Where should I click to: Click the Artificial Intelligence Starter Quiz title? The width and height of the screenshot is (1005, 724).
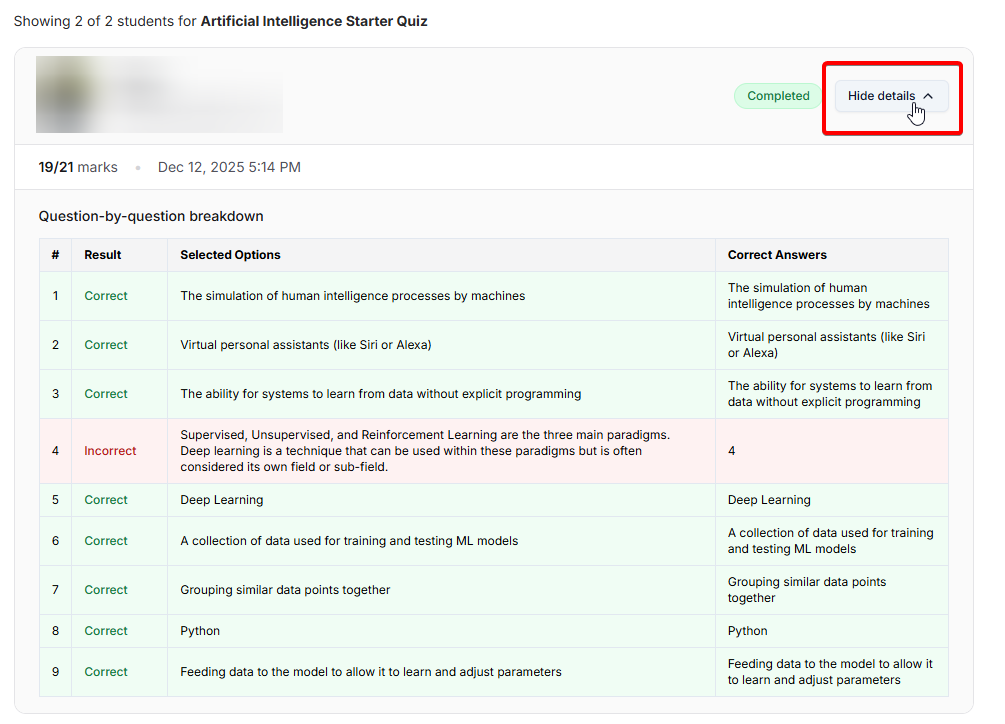[x=314, y=21]
